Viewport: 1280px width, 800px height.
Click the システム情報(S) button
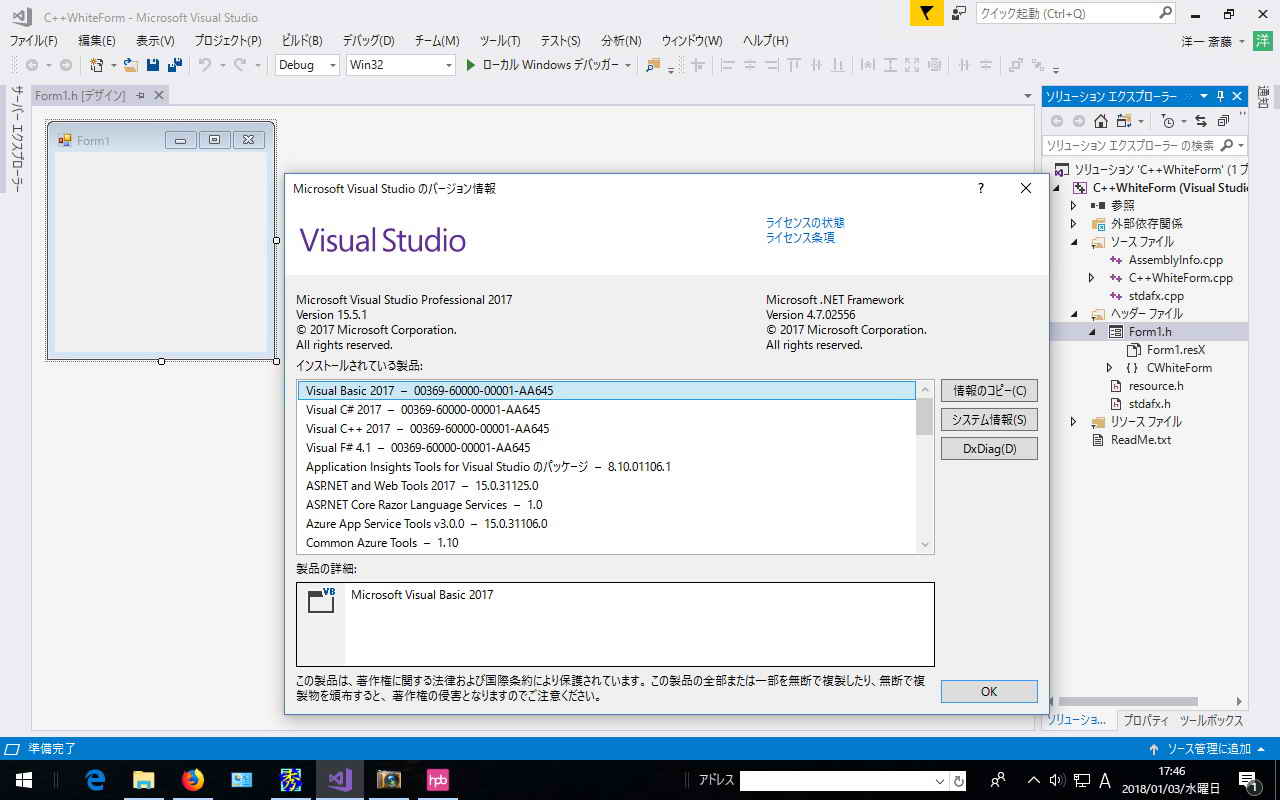tap(989, 420)
